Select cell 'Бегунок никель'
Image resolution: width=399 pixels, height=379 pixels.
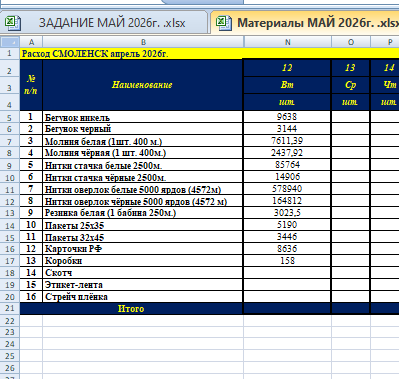pyautogui.click(x=143, y=117)
